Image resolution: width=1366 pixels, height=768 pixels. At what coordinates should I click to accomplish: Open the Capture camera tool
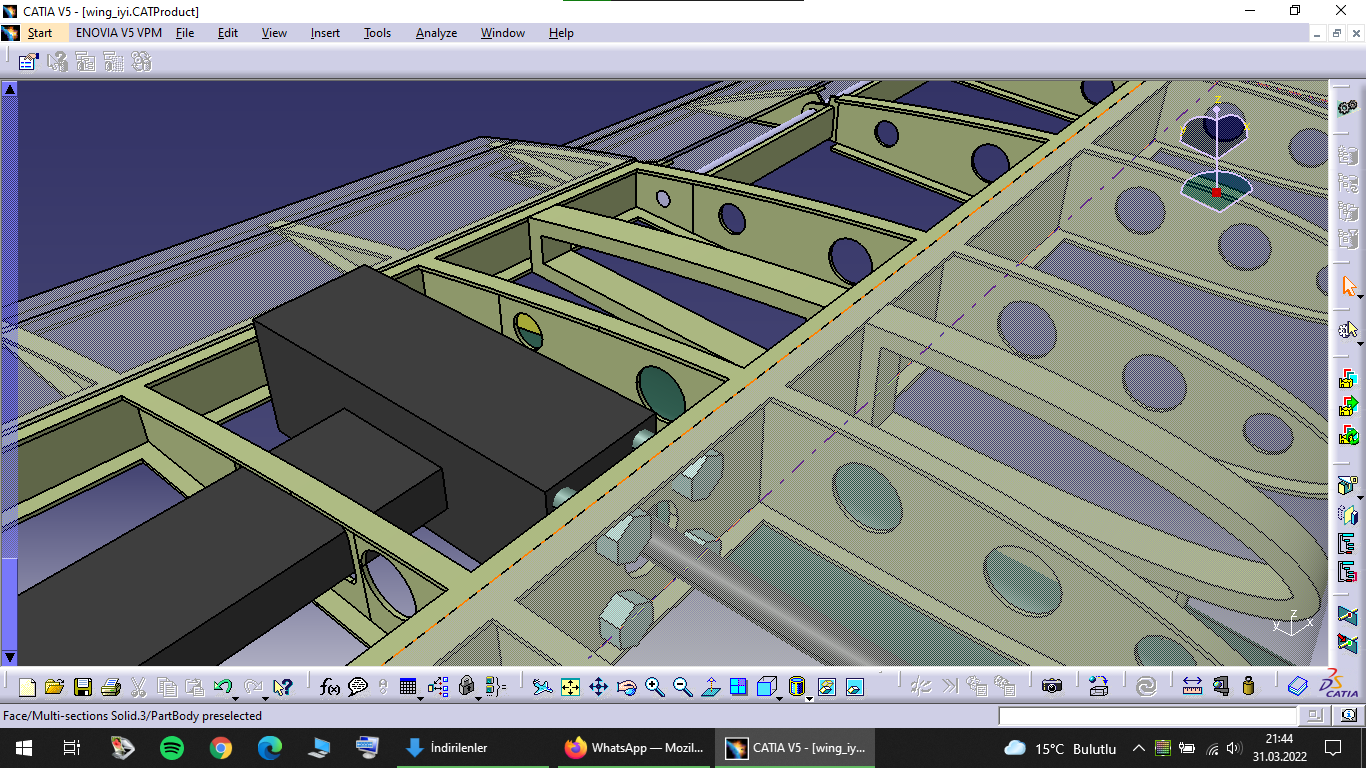click(1051, 686)
